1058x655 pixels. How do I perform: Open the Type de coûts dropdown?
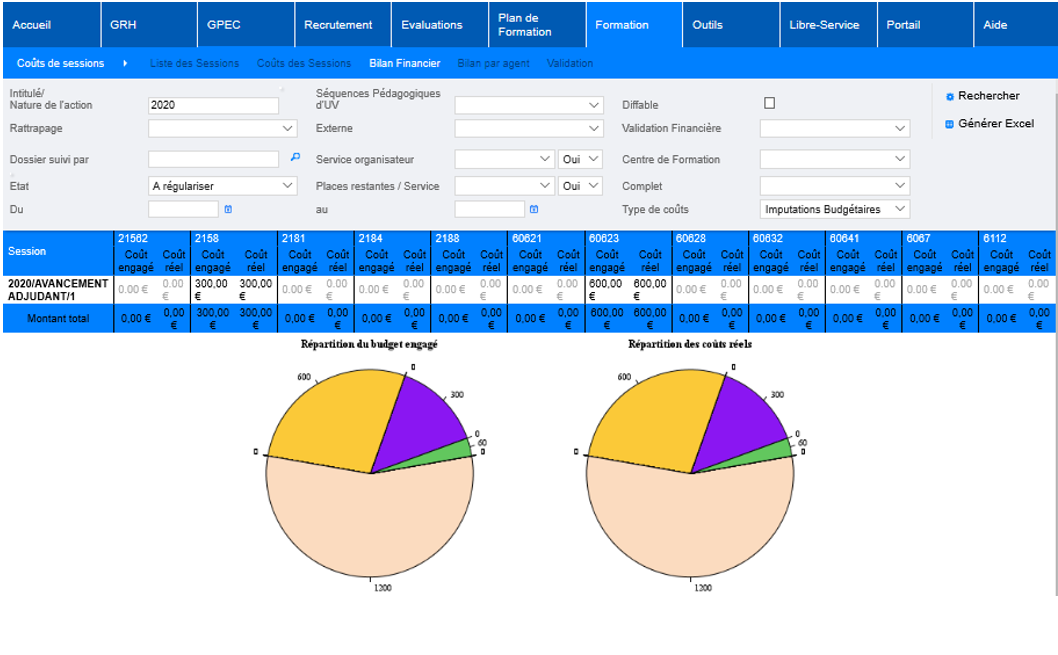click(x=835, y=209)
